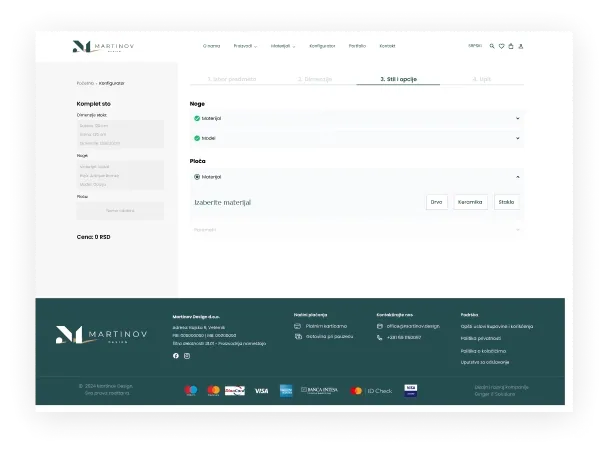The image size is (609, 452).
Task: Click the Konfigurator breadcrumb
Action: point(111,83)
